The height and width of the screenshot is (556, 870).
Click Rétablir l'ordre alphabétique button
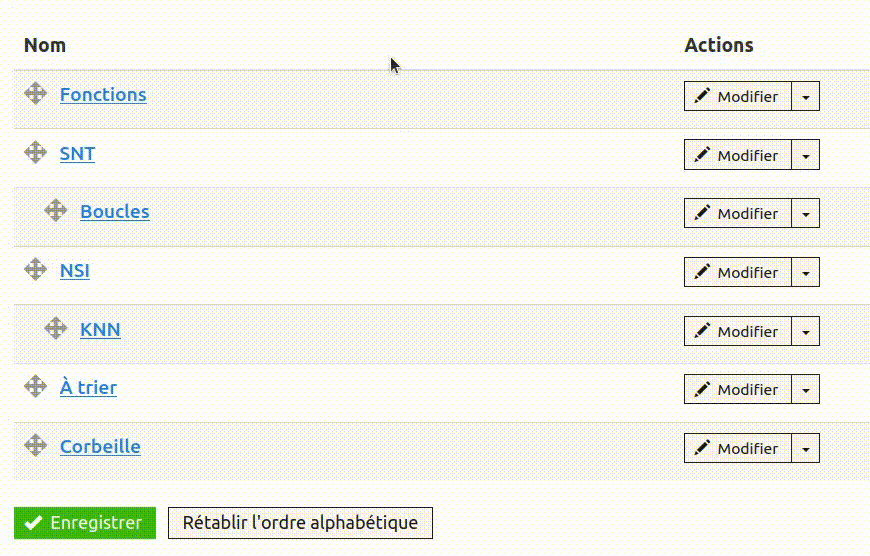300,523
